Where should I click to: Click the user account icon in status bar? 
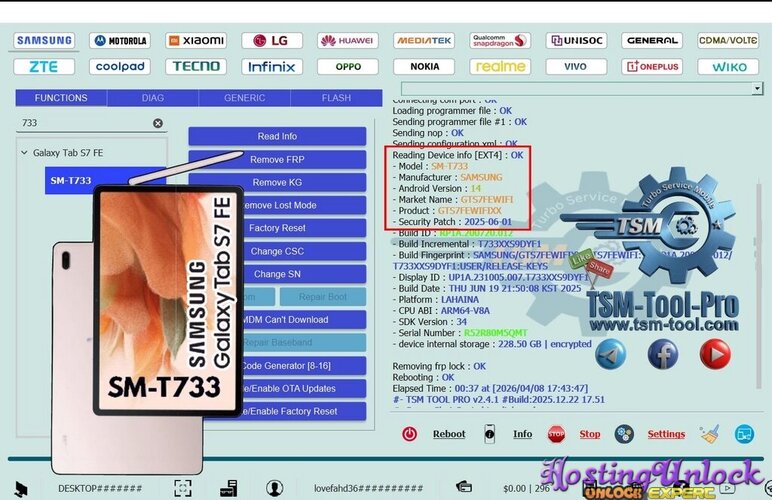[x=274, y=488]
